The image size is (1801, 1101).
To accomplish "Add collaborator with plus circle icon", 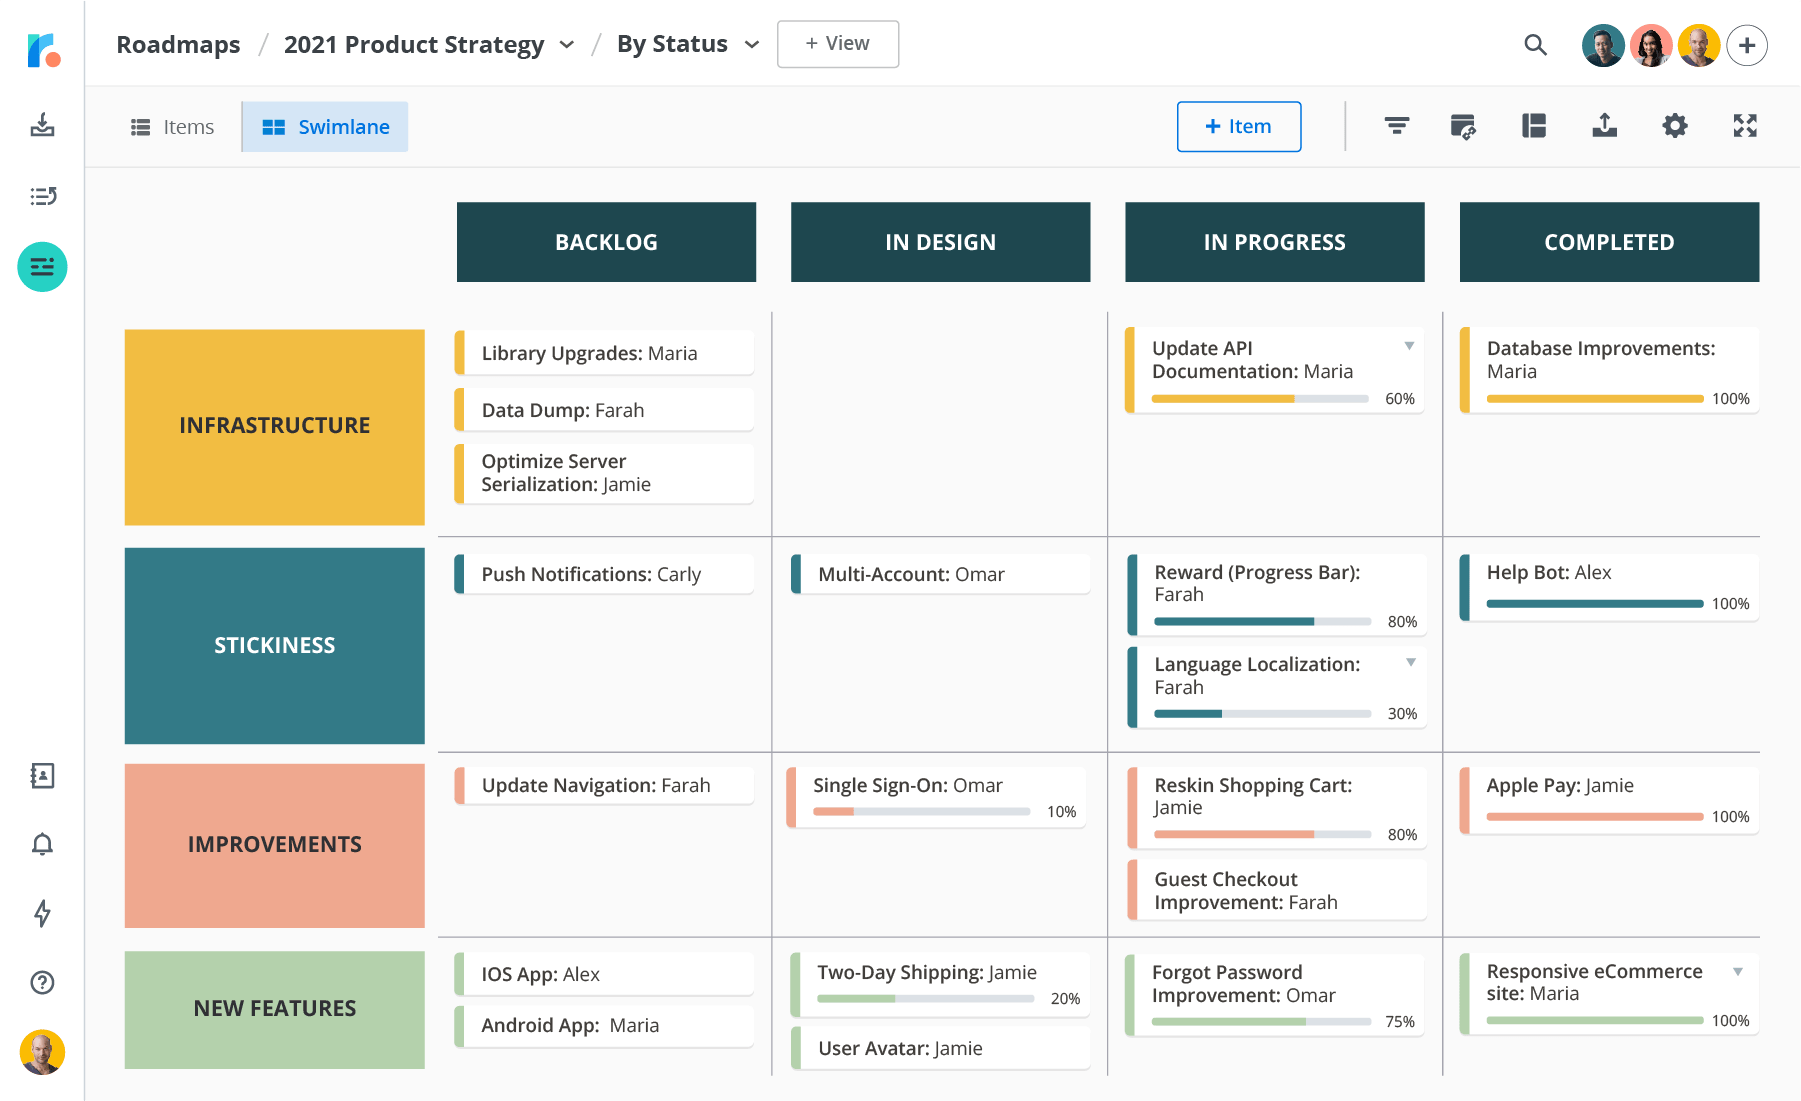I will (1747, 45).
